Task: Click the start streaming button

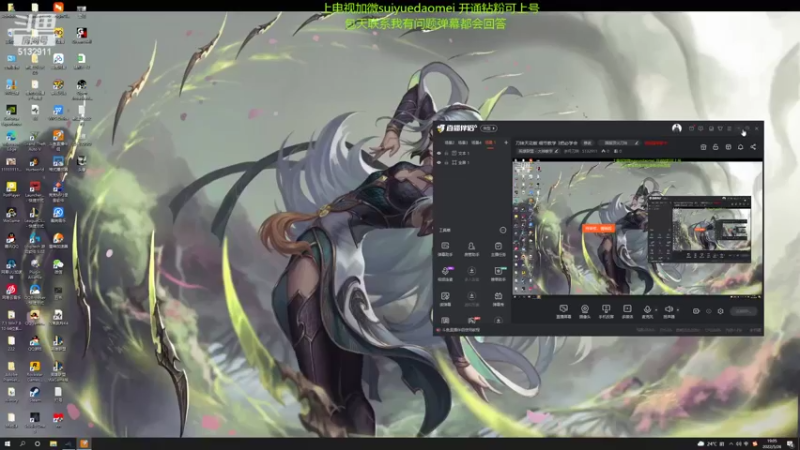Action: click(742, 311)
